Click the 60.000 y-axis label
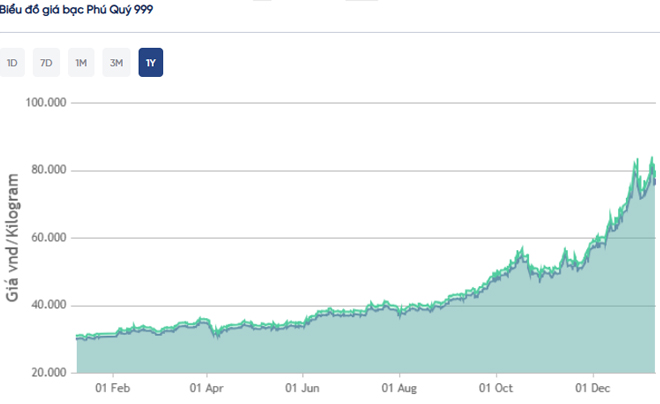Screen dimensions: 660x404 47,238
